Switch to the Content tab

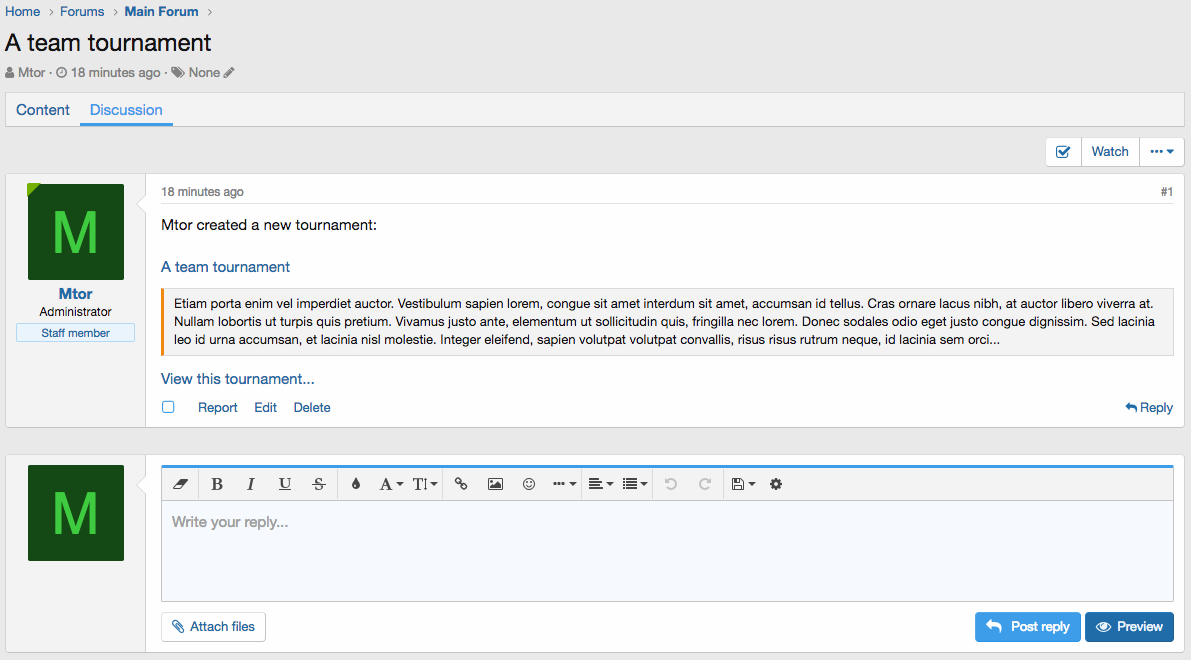pos(43,110)
